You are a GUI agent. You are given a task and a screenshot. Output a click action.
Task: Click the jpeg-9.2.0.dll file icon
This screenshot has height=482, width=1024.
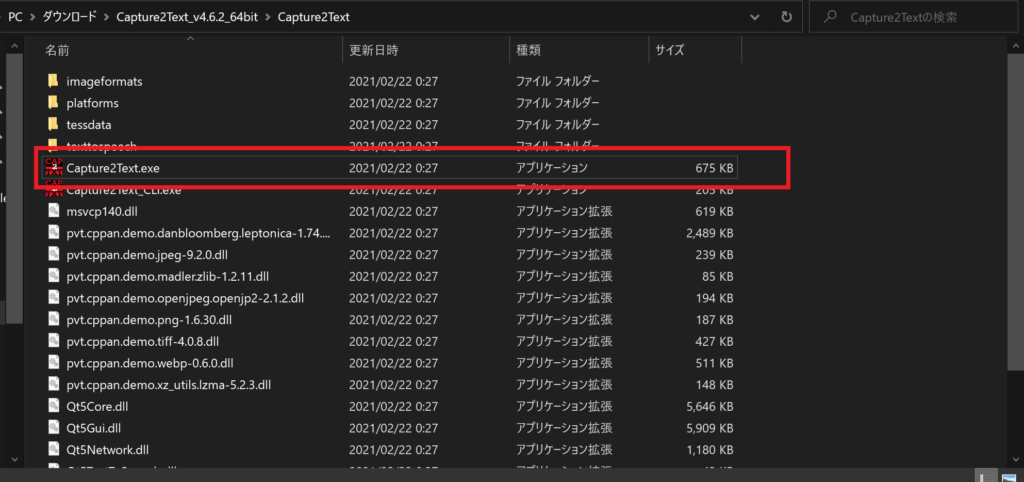click(x=54, y=255)
